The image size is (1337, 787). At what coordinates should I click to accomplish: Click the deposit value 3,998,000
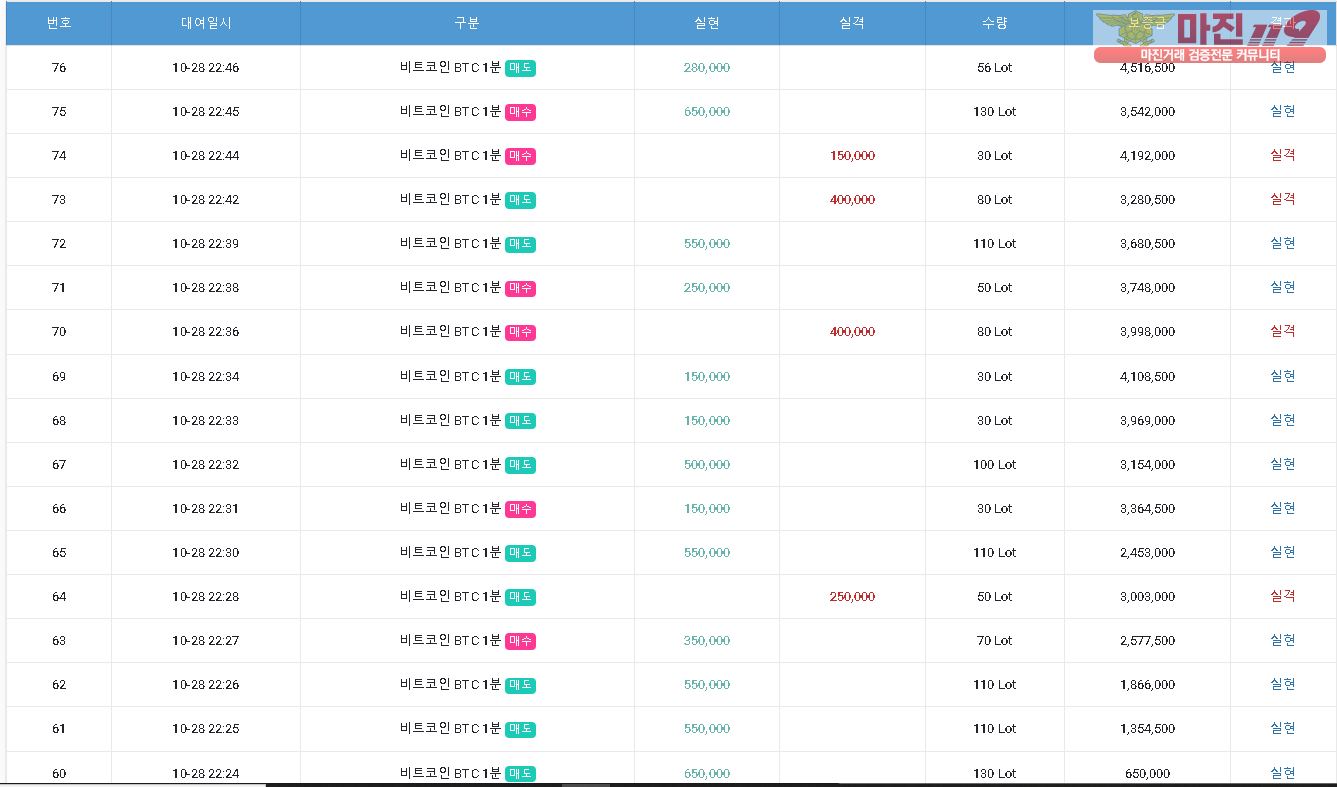[1148, 332]
